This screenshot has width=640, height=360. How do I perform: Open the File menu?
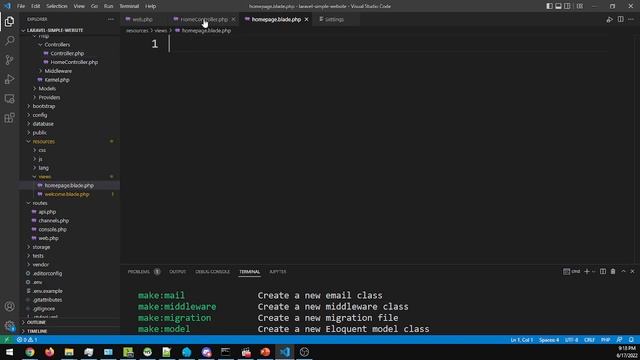(x=21, y=6)
